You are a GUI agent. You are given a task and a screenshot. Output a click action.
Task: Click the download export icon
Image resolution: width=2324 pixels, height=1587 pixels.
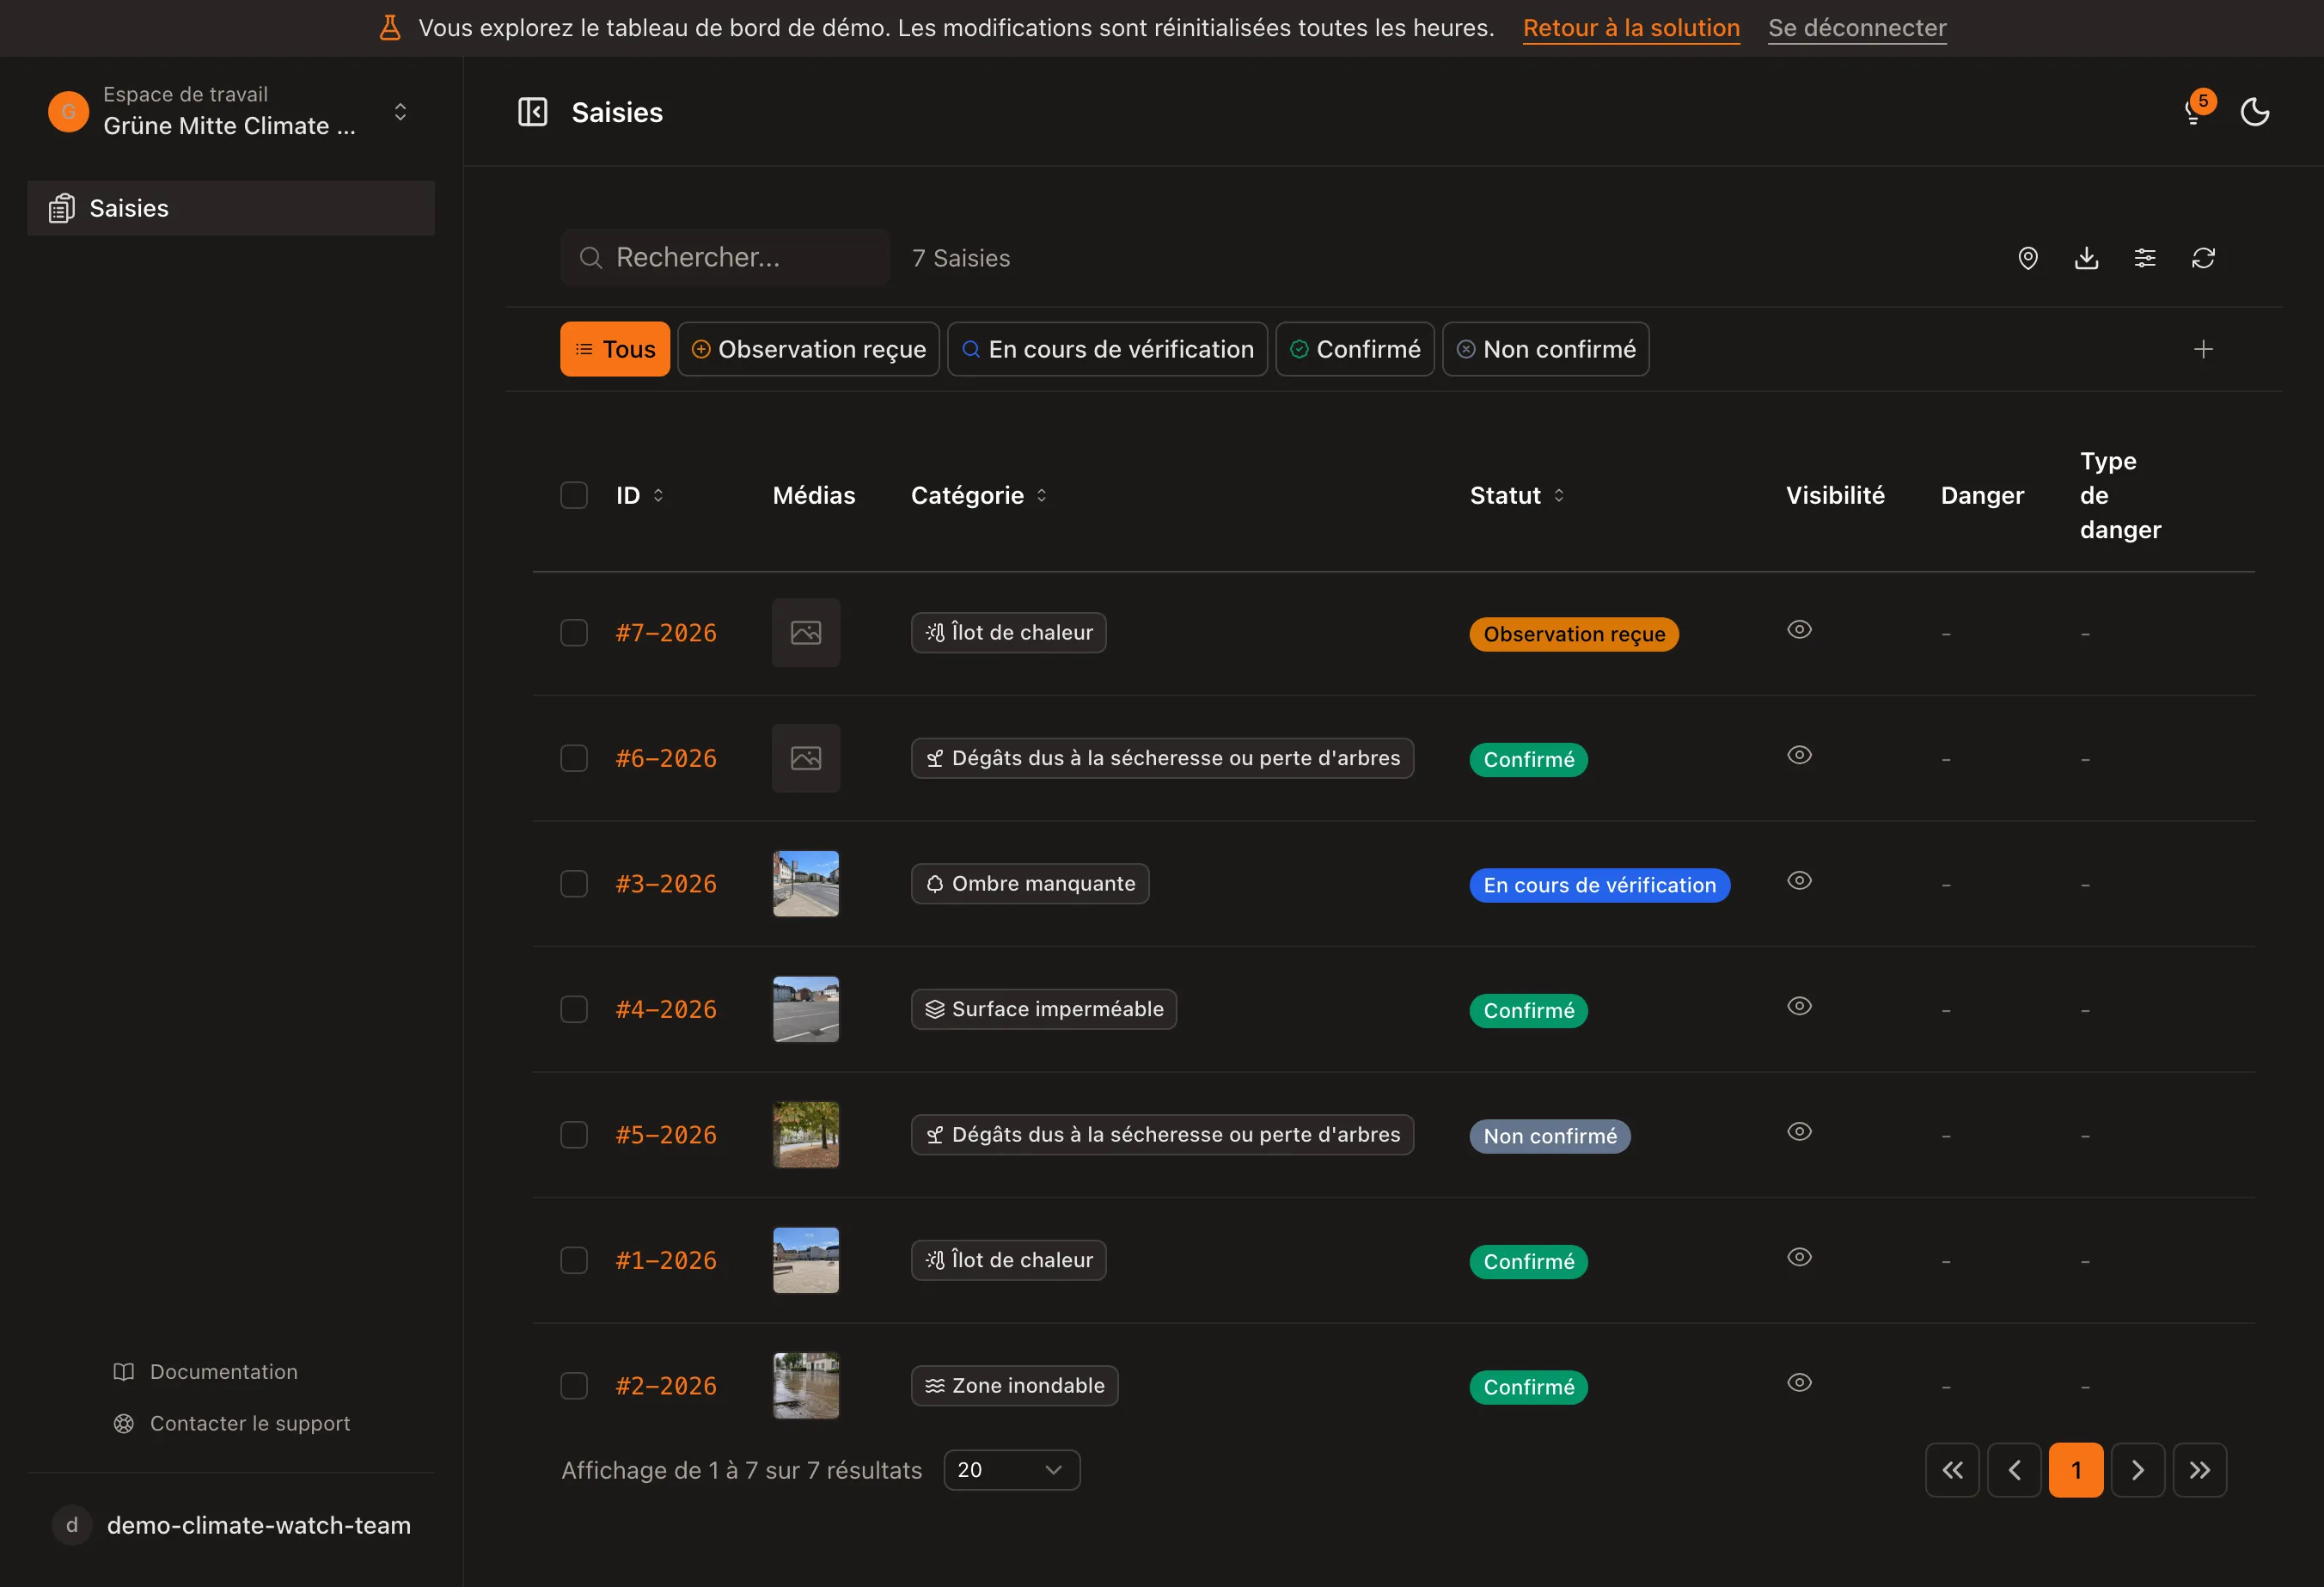coord(2086,258)
